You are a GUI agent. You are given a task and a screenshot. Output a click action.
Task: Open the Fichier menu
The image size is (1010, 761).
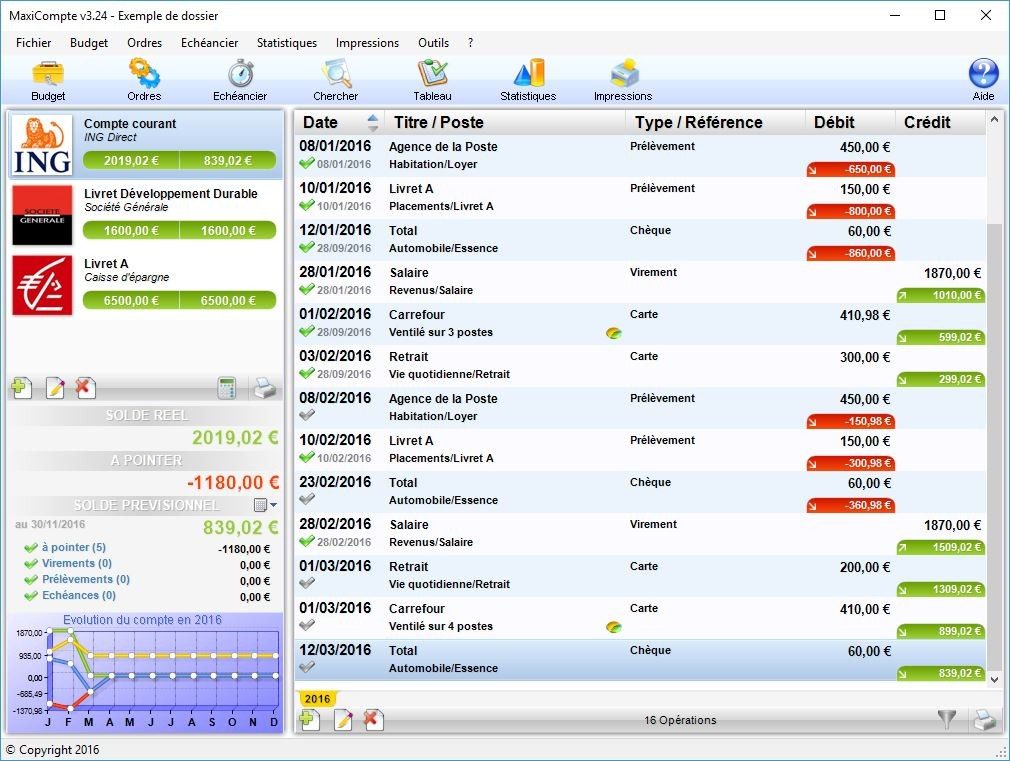[x=33, y=43]
